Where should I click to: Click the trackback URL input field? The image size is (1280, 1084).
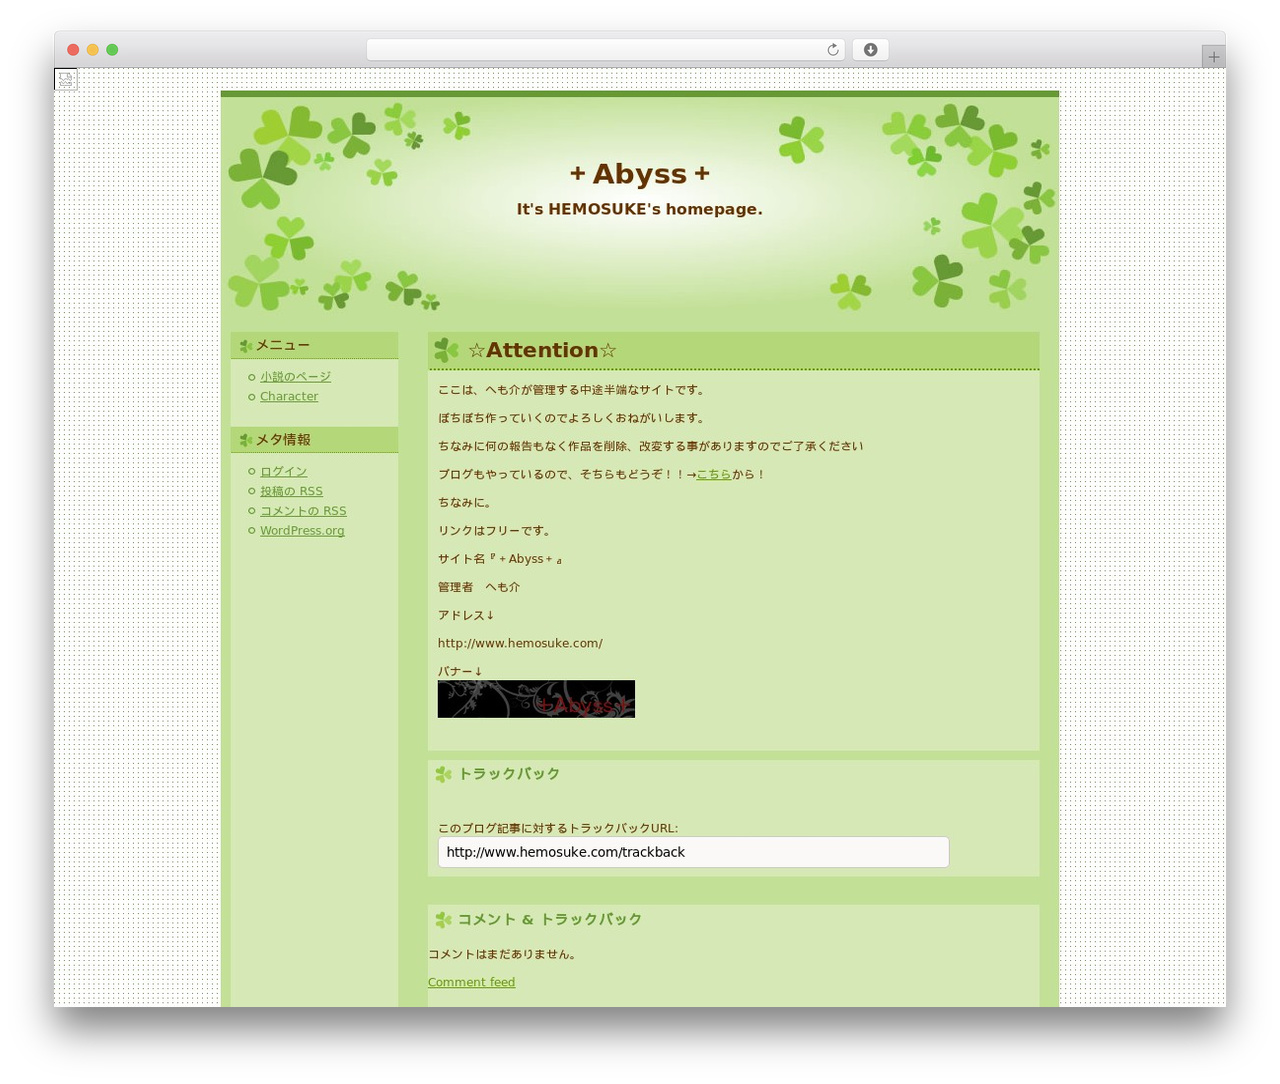coord(693,852)
